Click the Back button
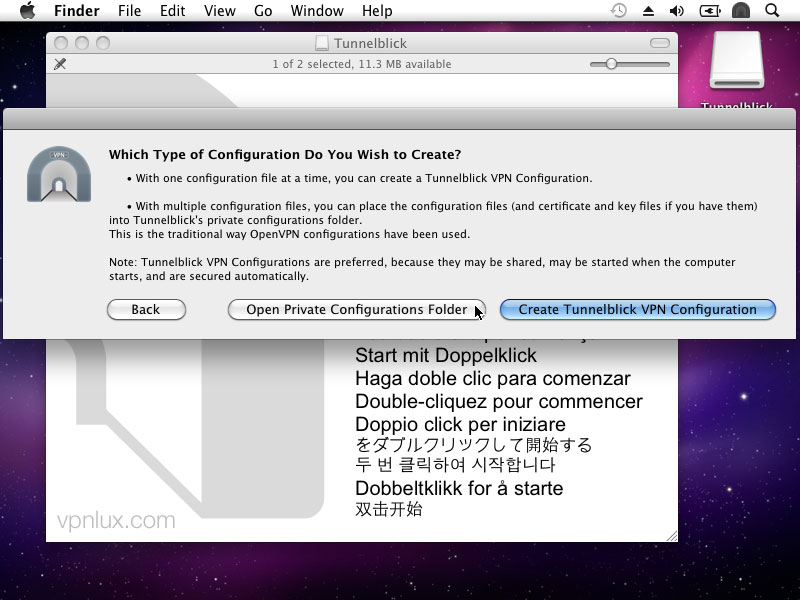The height and width of the screenshot is (600, 800). click(146, 310)
